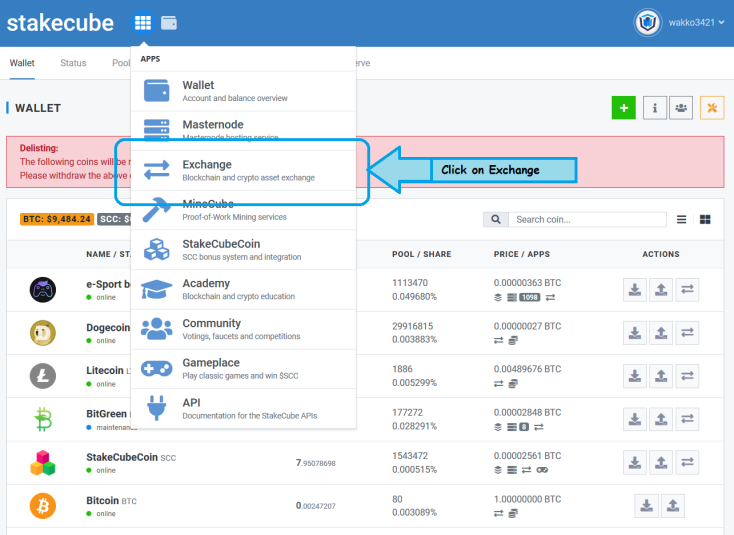
Task: Click exchange icon for Litecoin row
Action: 687,376
